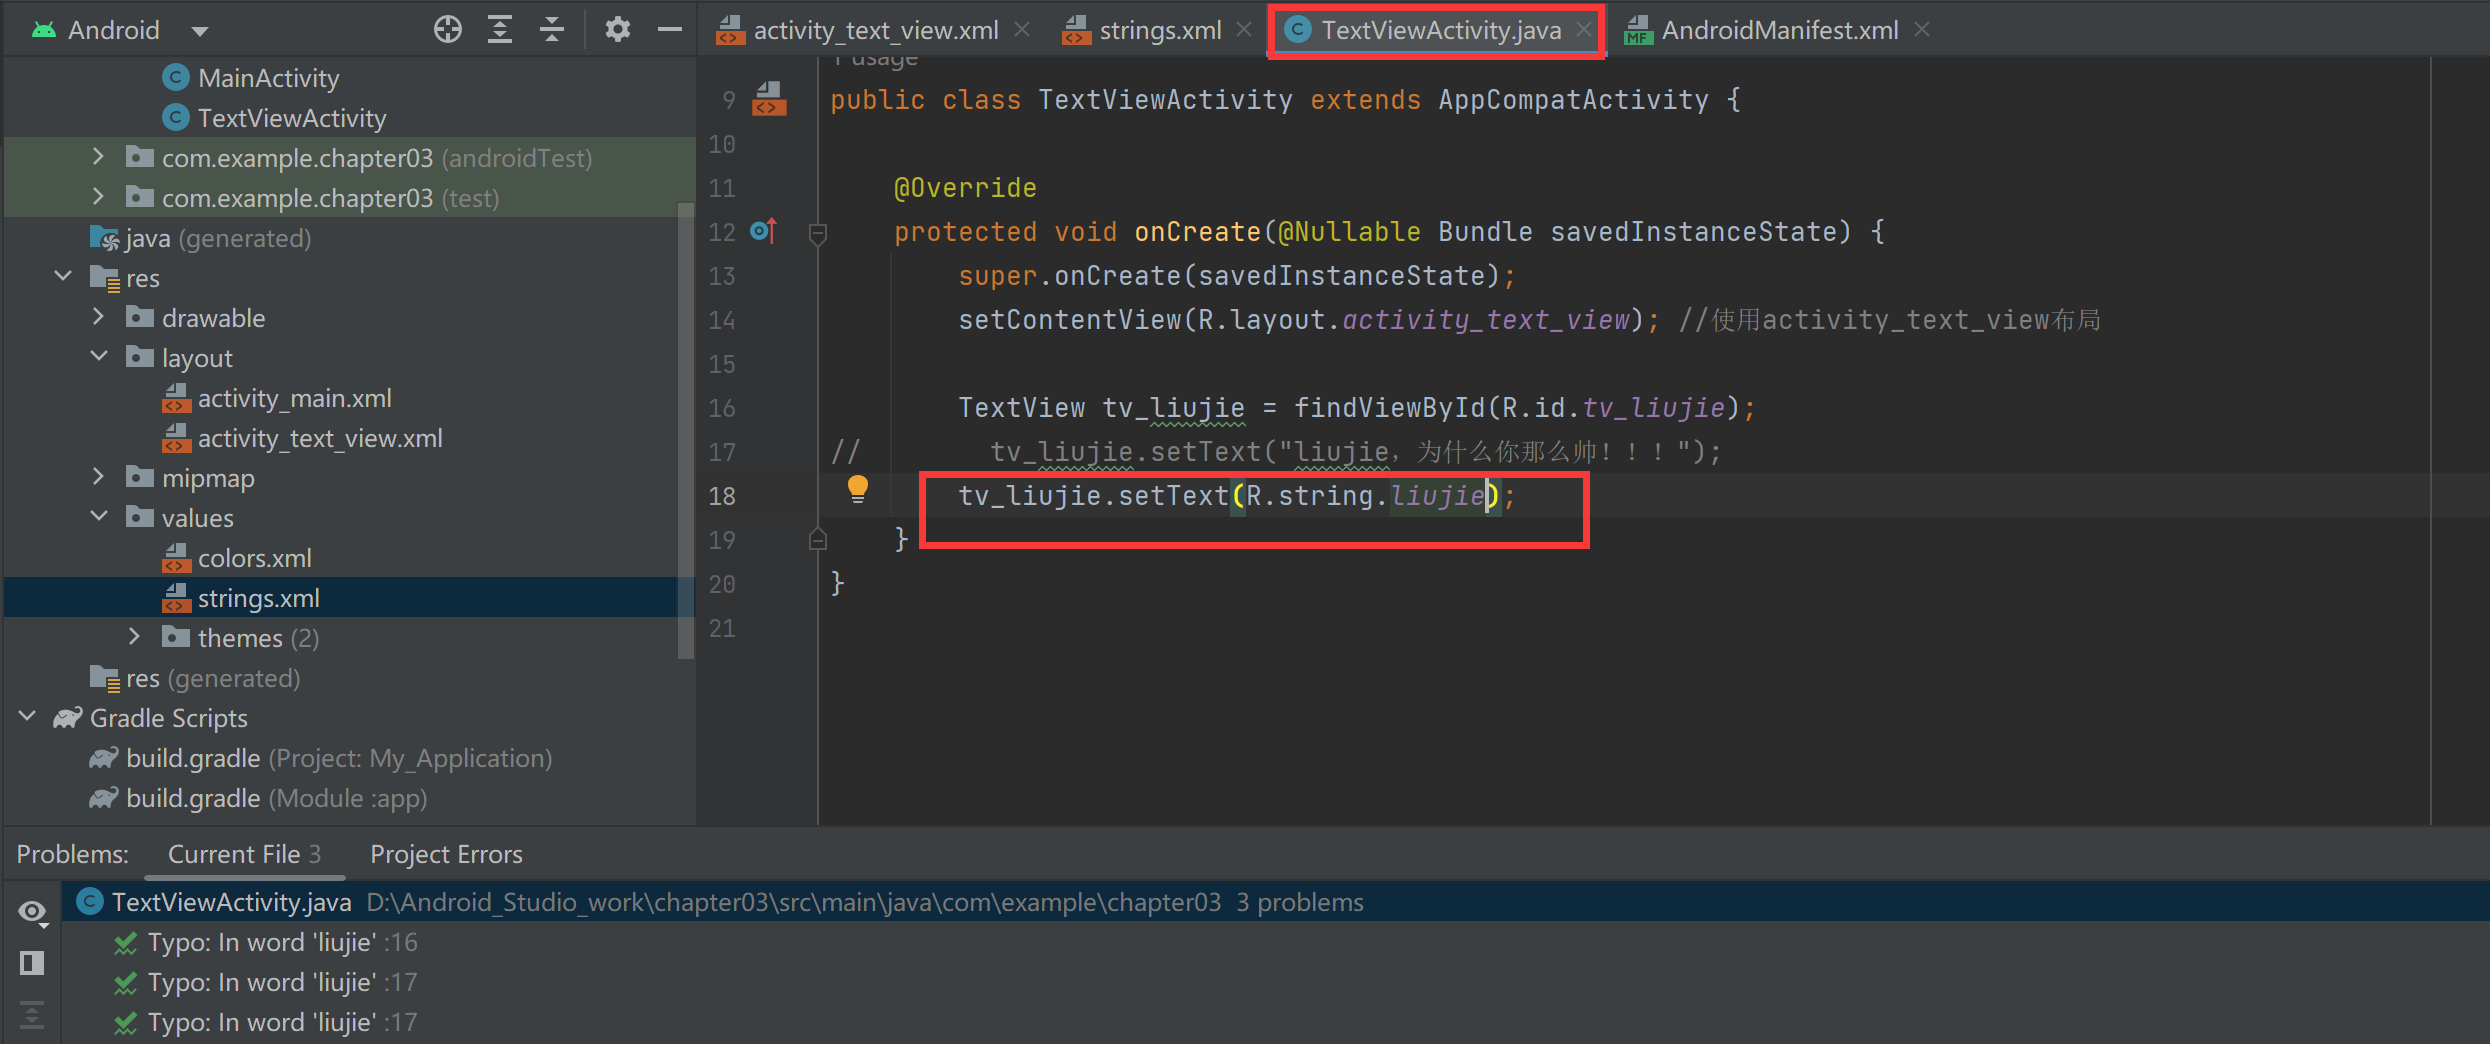
Task: Expand the mipmap folder
Action: click(97, 477)
